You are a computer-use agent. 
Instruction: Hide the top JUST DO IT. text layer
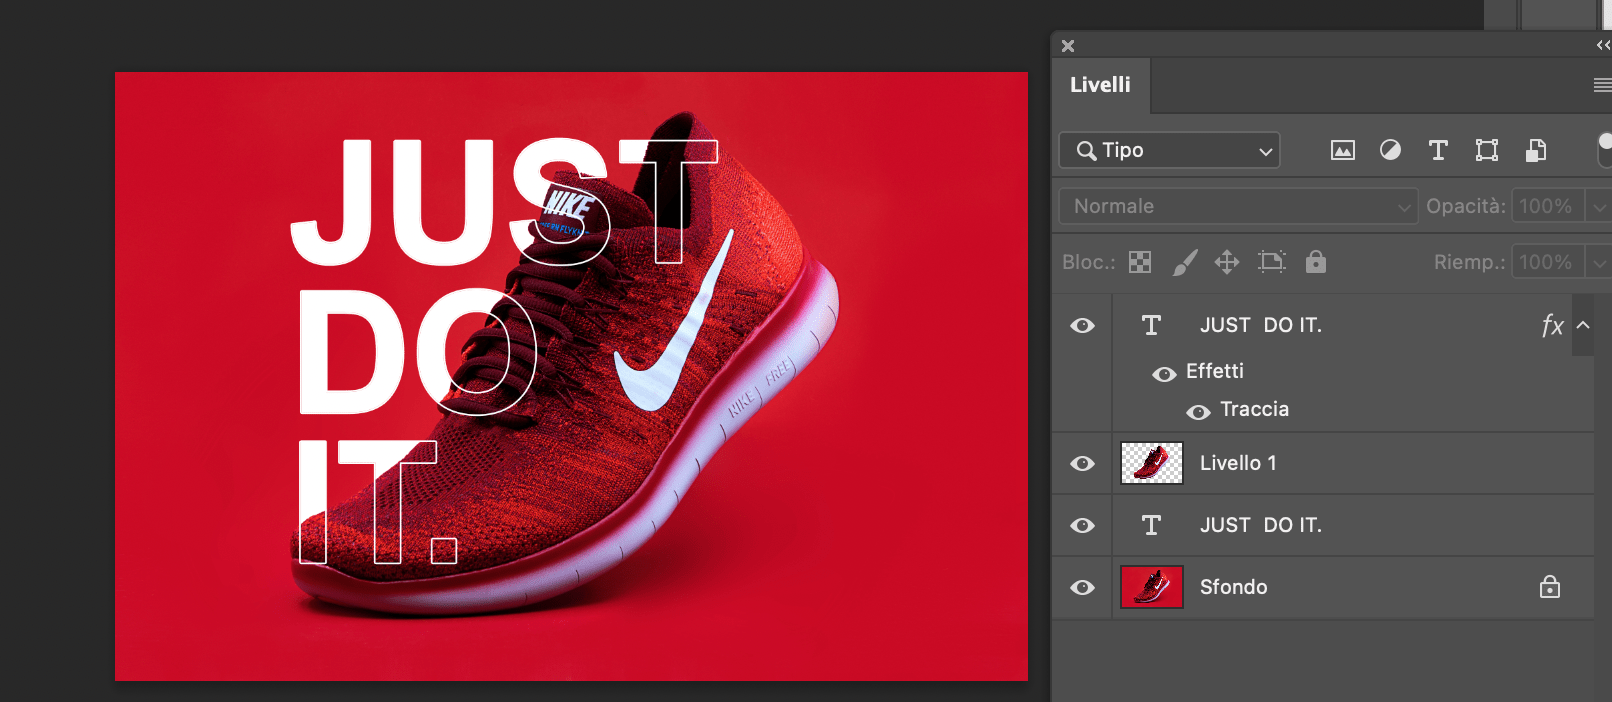click(x=1082, y=325)
